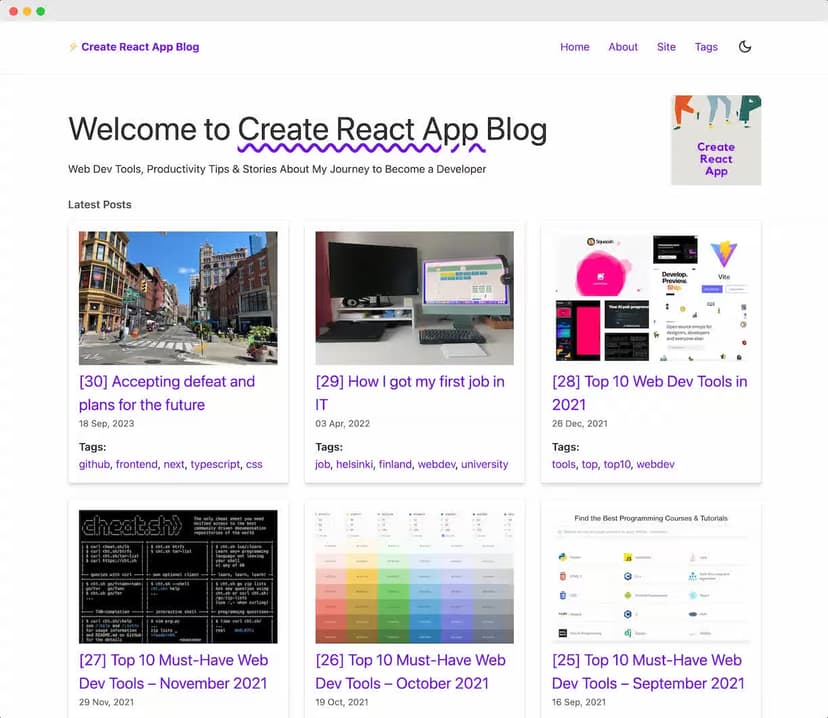Image resolution: width=828 pixels, height=718 pixels.
Task: Select the top10 tag
Action: point(617,464)
